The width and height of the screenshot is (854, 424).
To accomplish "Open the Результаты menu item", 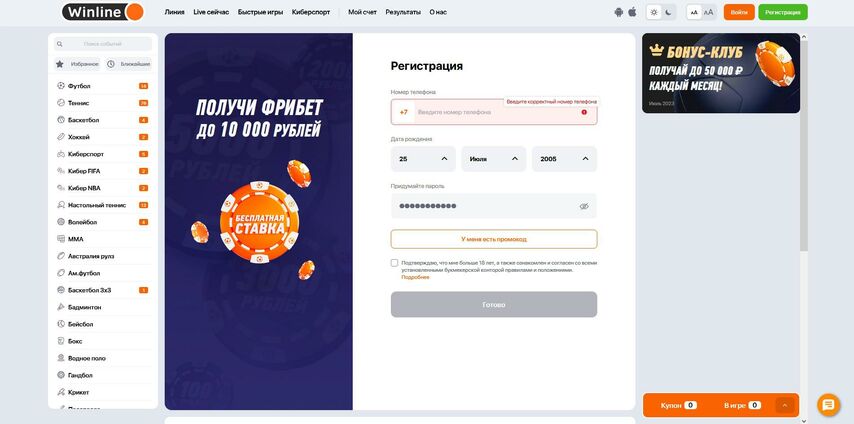I will [403, 12].
